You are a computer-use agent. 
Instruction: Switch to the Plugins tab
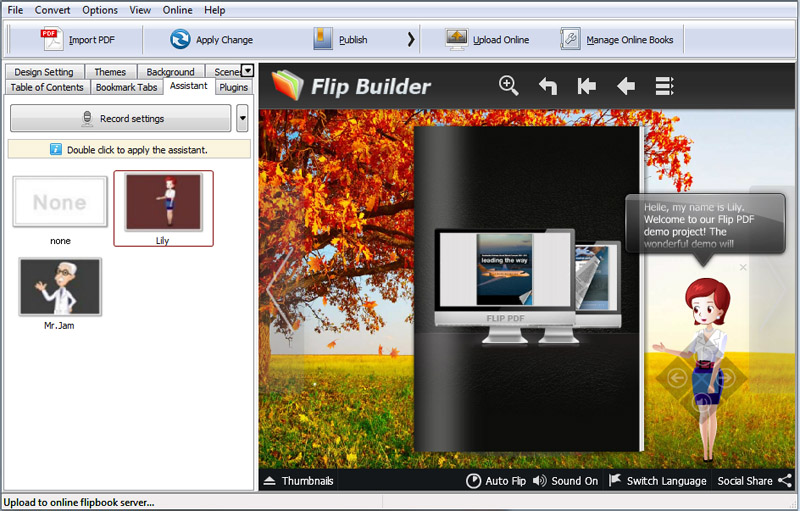tap(234, 87)
